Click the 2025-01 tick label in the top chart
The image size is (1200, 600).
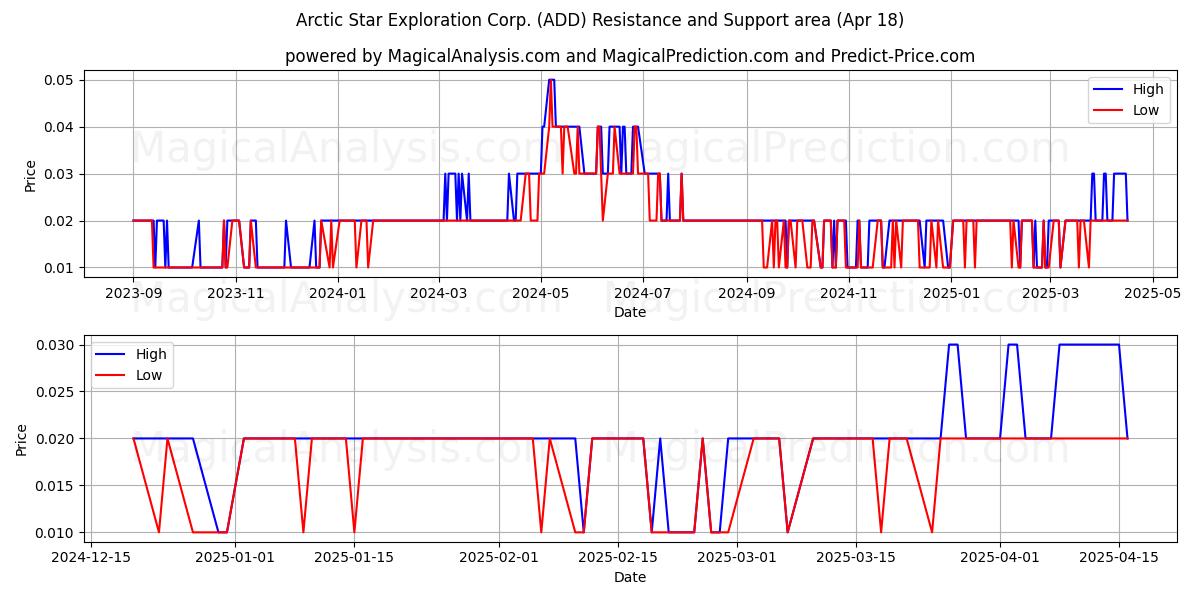[950, 293]
